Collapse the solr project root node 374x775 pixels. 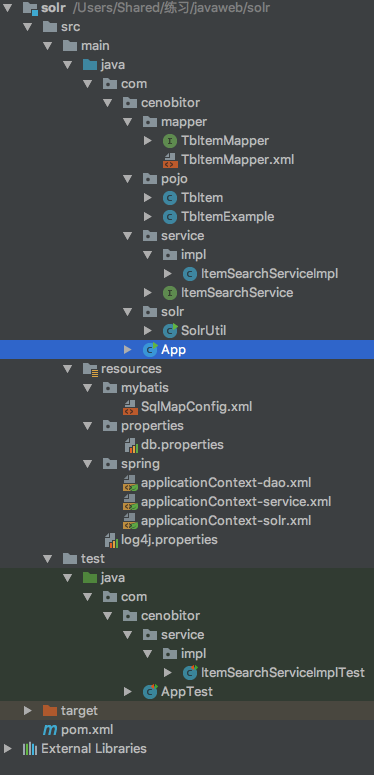7,7
